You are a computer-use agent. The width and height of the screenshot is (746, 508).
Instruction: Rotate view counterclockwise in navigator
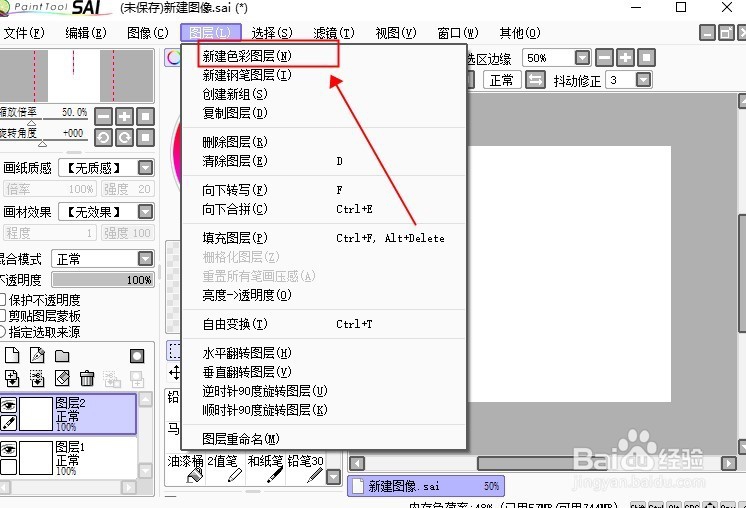103,138
